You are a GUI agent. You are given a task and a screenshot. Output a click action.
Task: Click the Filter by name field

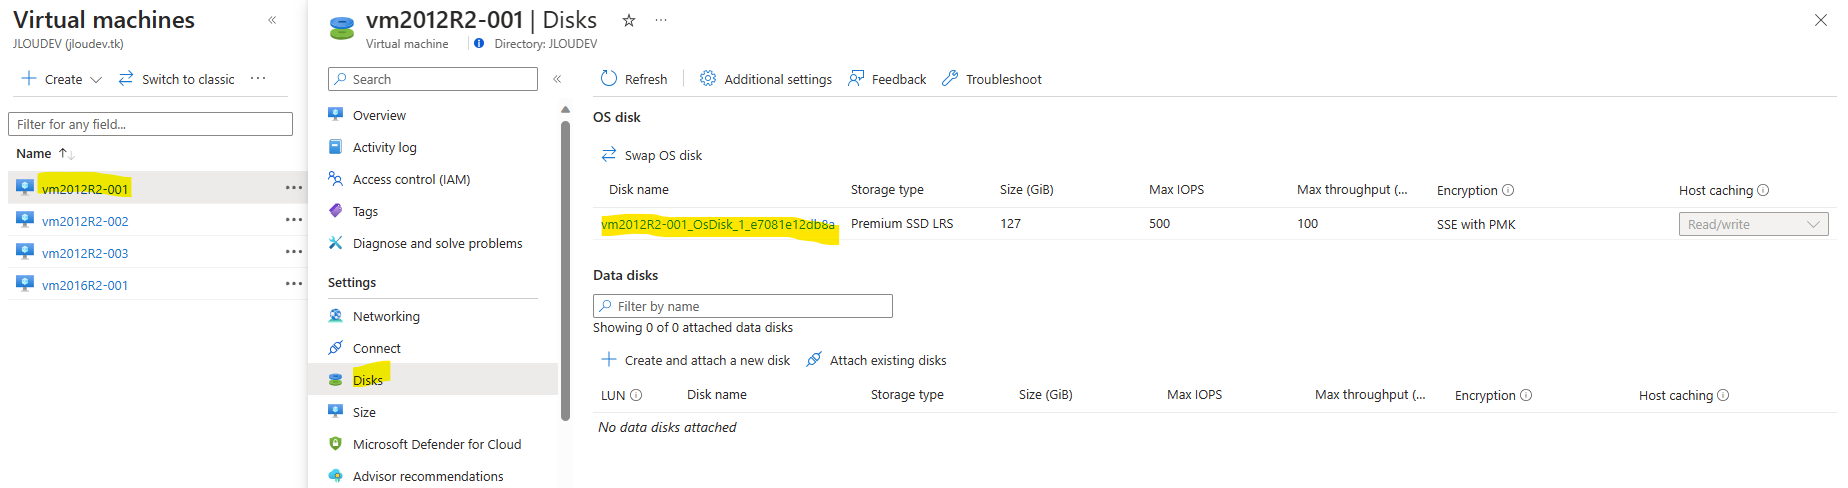point(743,306)
